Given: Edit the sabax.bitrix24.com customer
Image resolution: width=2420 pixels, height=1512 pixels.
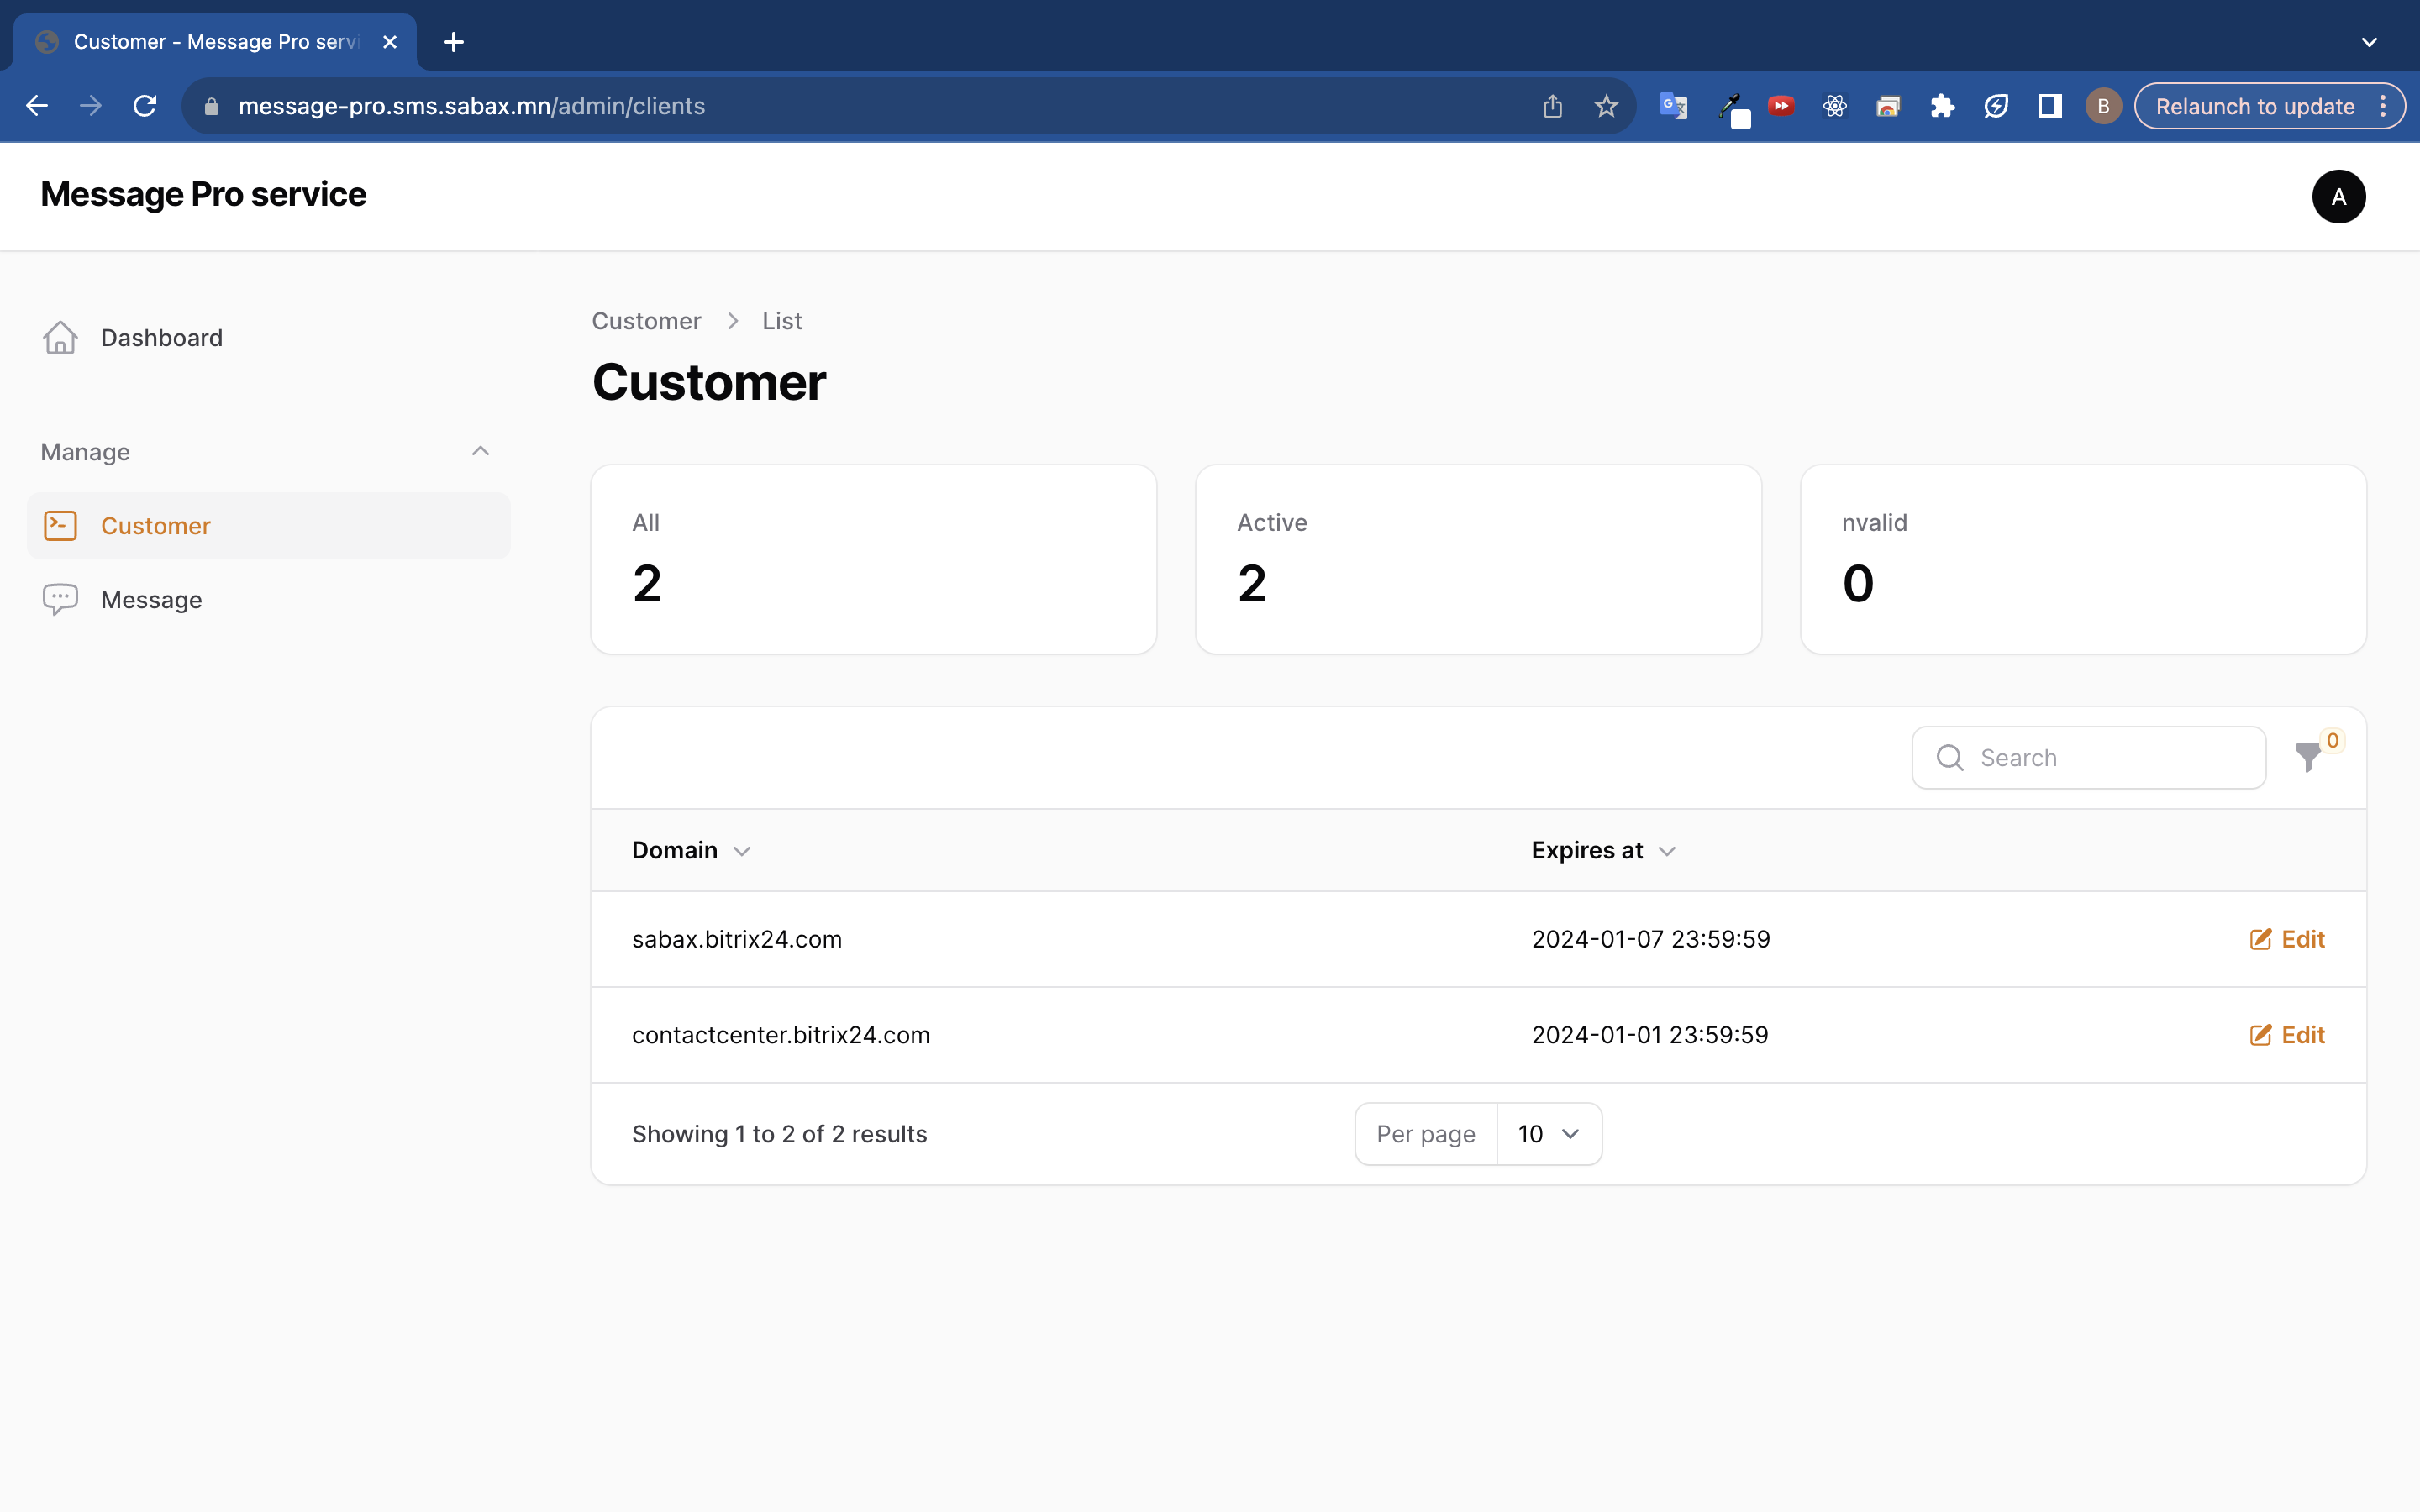Looking at the screenshot, I should [x=2287, y=939].
